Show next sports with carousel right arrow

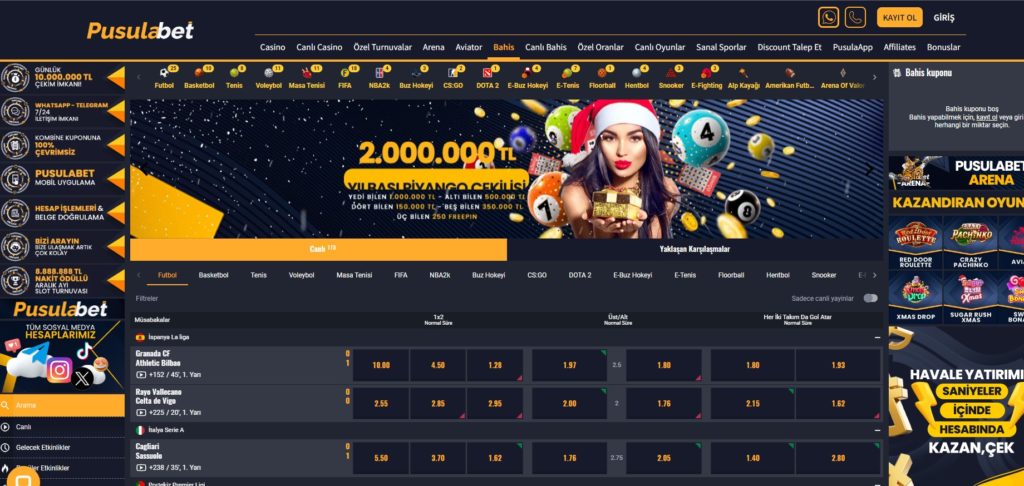tap(874, 77)
